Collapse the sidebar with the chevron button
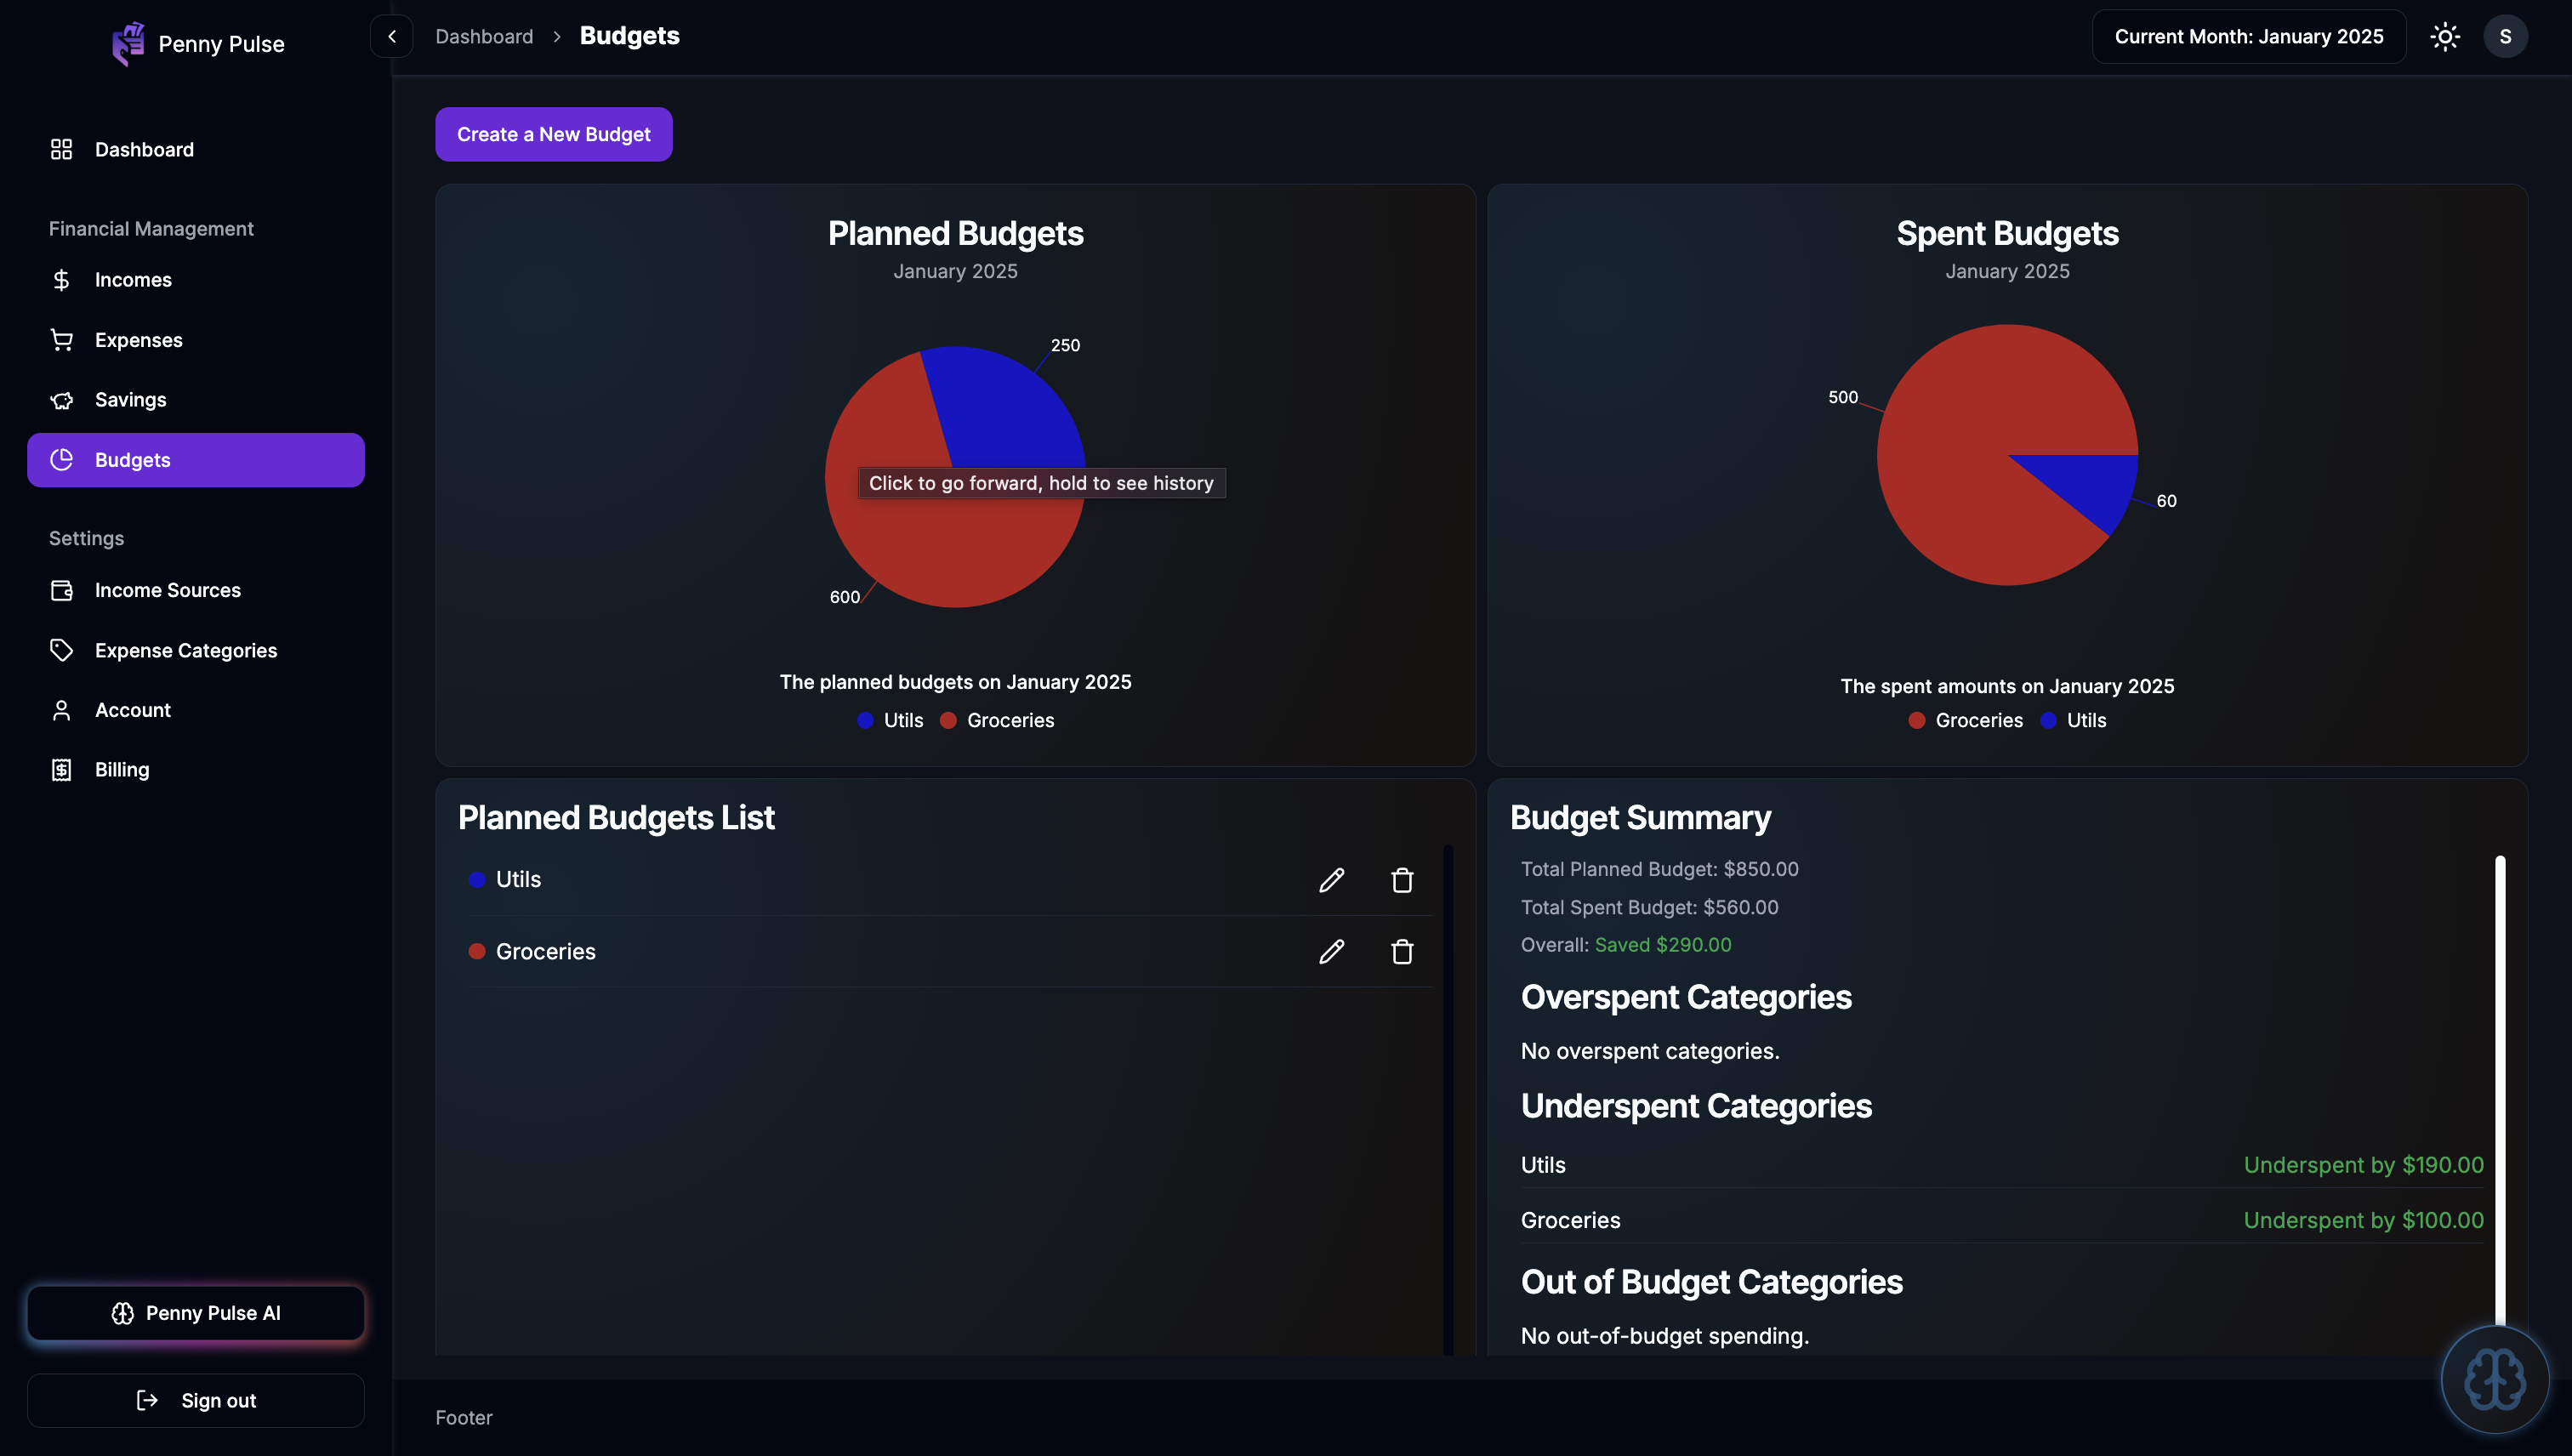 click(392, 37)
